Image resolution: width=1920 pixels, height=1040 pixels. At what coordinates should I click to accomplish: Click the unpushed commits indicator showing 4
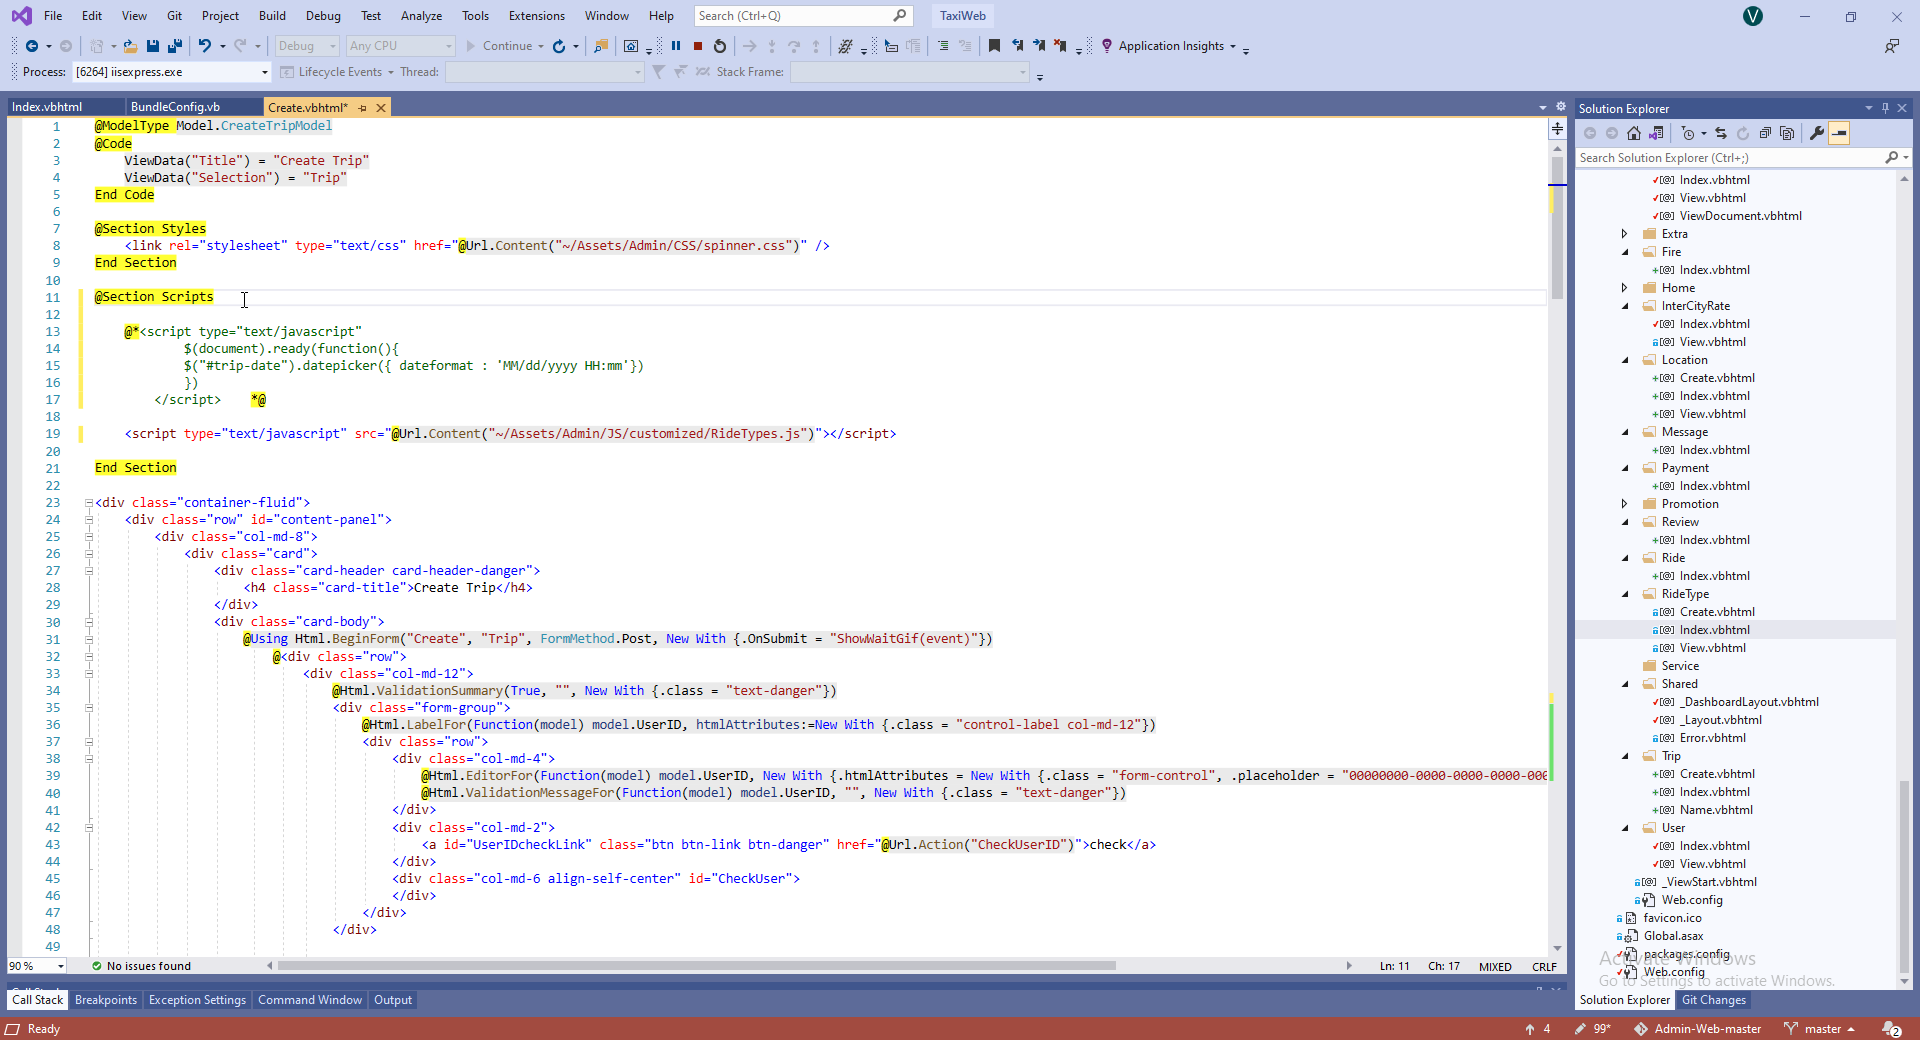coord(1538,1029)
